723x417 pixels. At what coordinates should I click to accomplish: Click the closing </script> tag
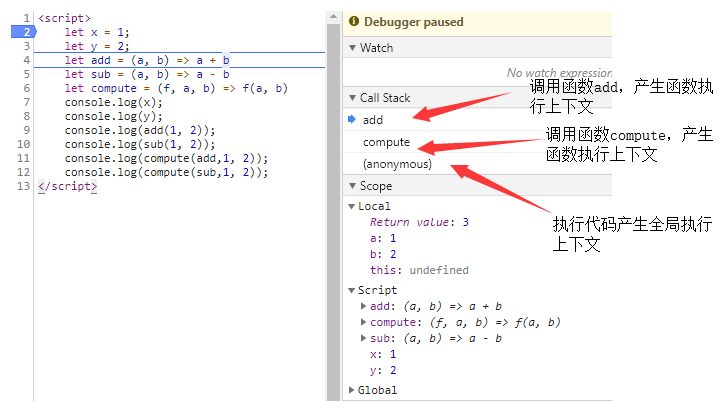[x=67, y=186]
